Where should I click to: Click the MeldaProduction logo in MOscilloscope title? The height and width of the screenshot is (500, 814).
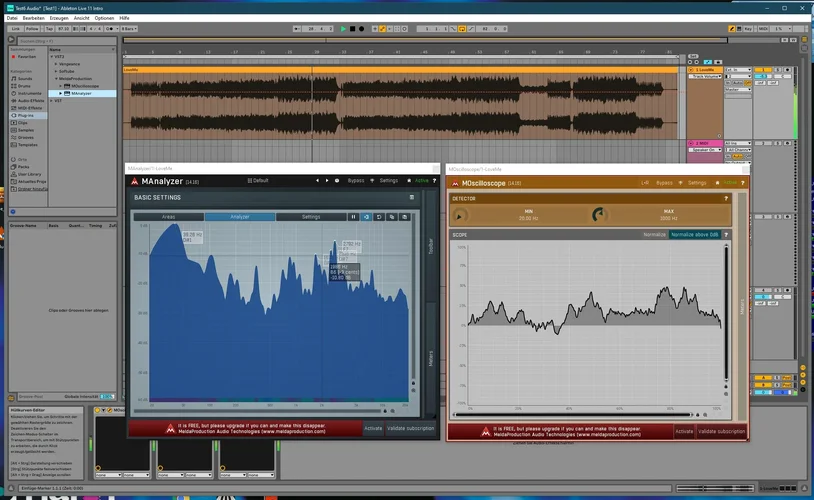(455, 183)
